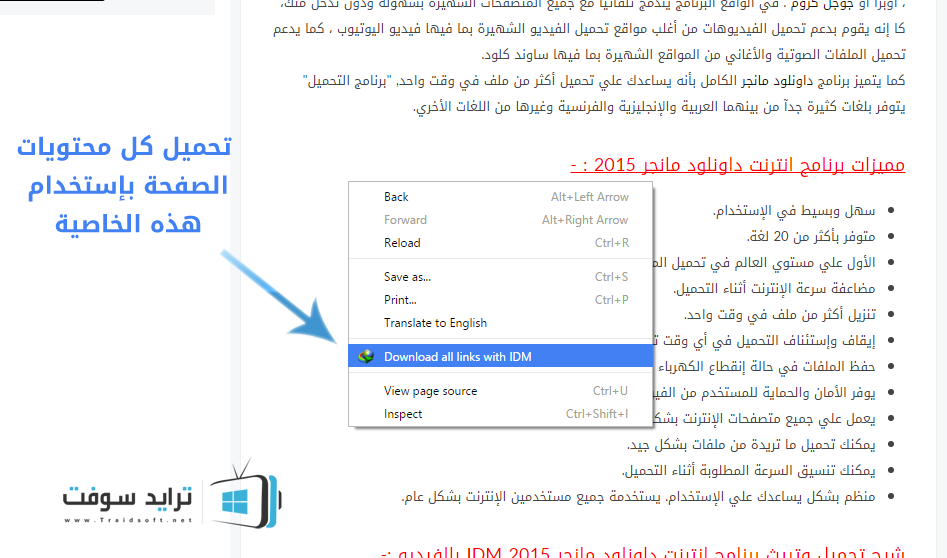This screenshot has width=947, height=558.
Task: Click bullet يمكنك تنسيق السرعة المطلوبة أثناء التحميل
Action: coord(748,470)
